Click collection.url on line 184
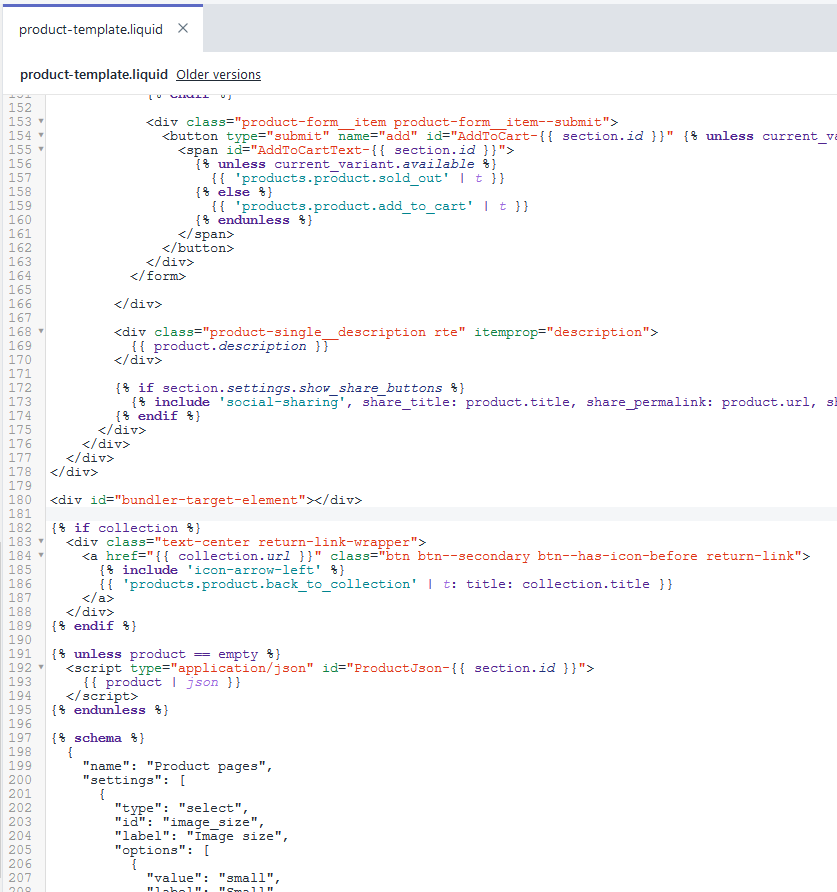Image resolution: width=837 pixels, height=892 pixels. point(234,556)
